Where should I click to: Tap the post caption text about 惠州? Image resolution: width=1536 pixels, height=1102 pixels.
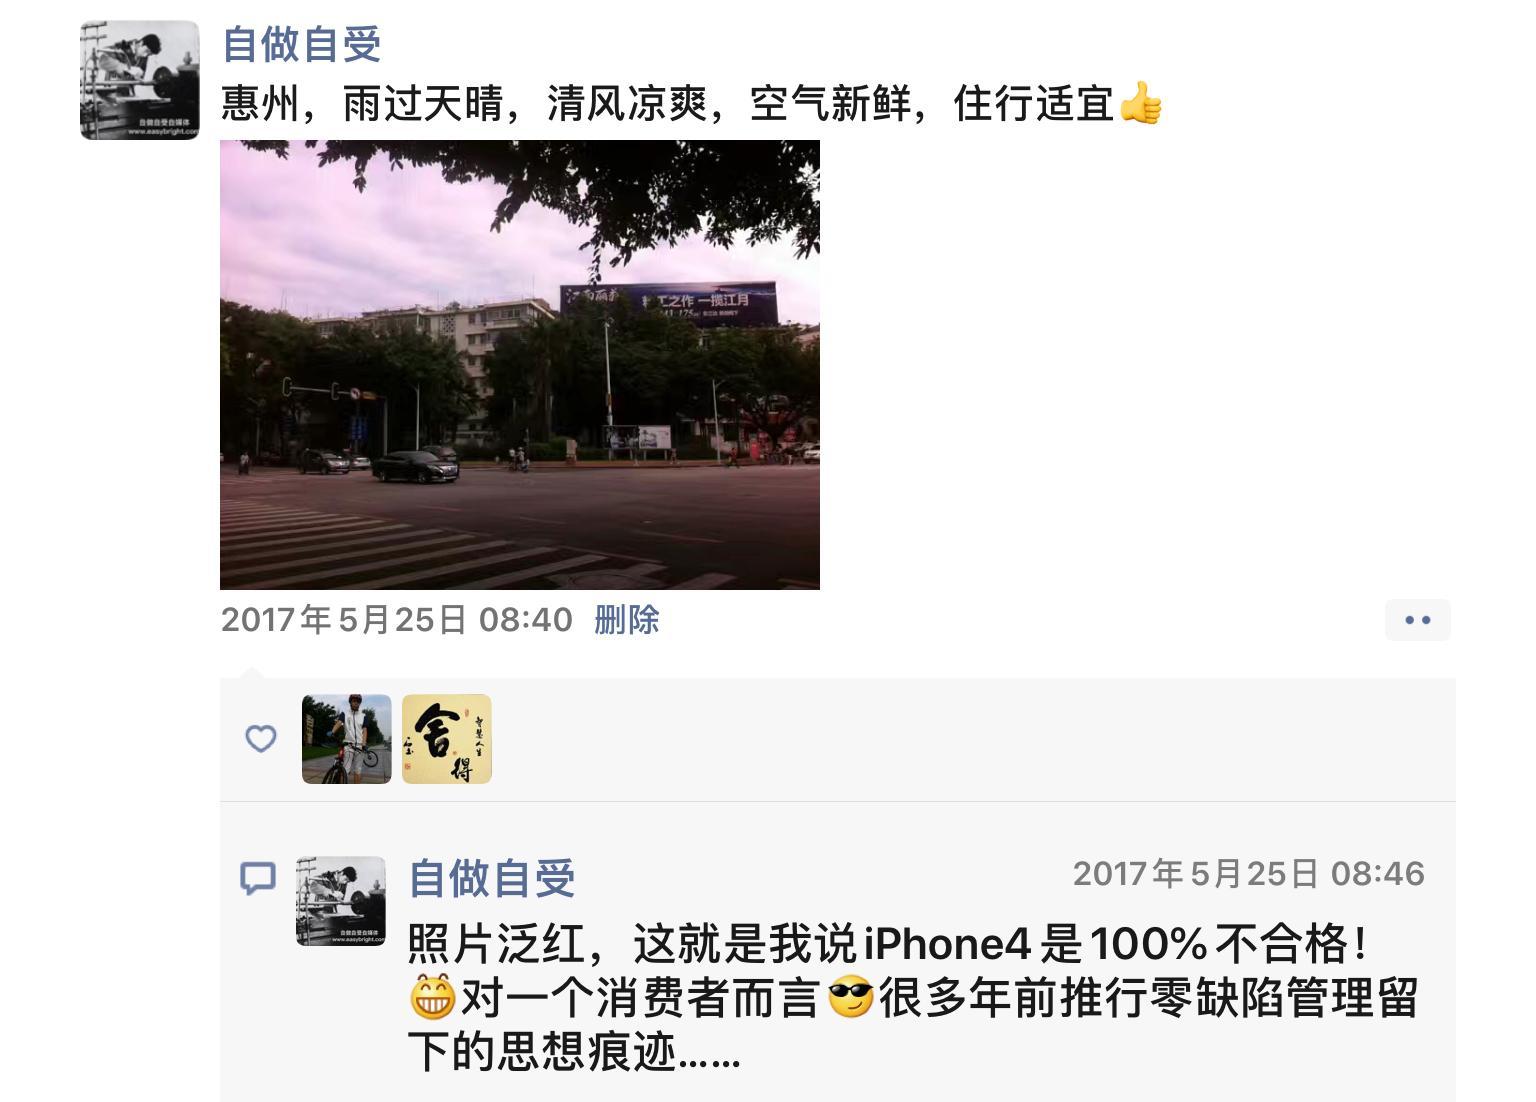667,103
